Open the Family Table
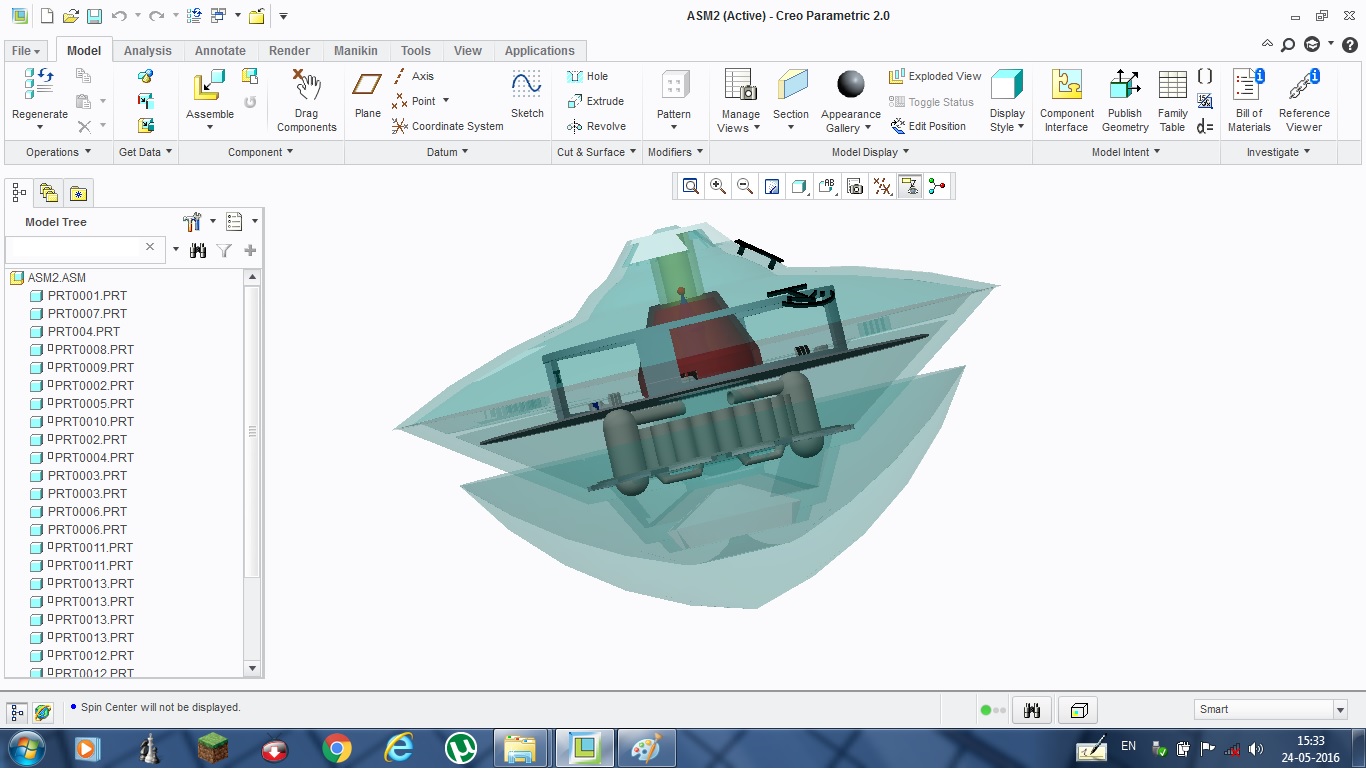Image resolution: width=1366 pixels, height=770 pixels. point(1172,100)
